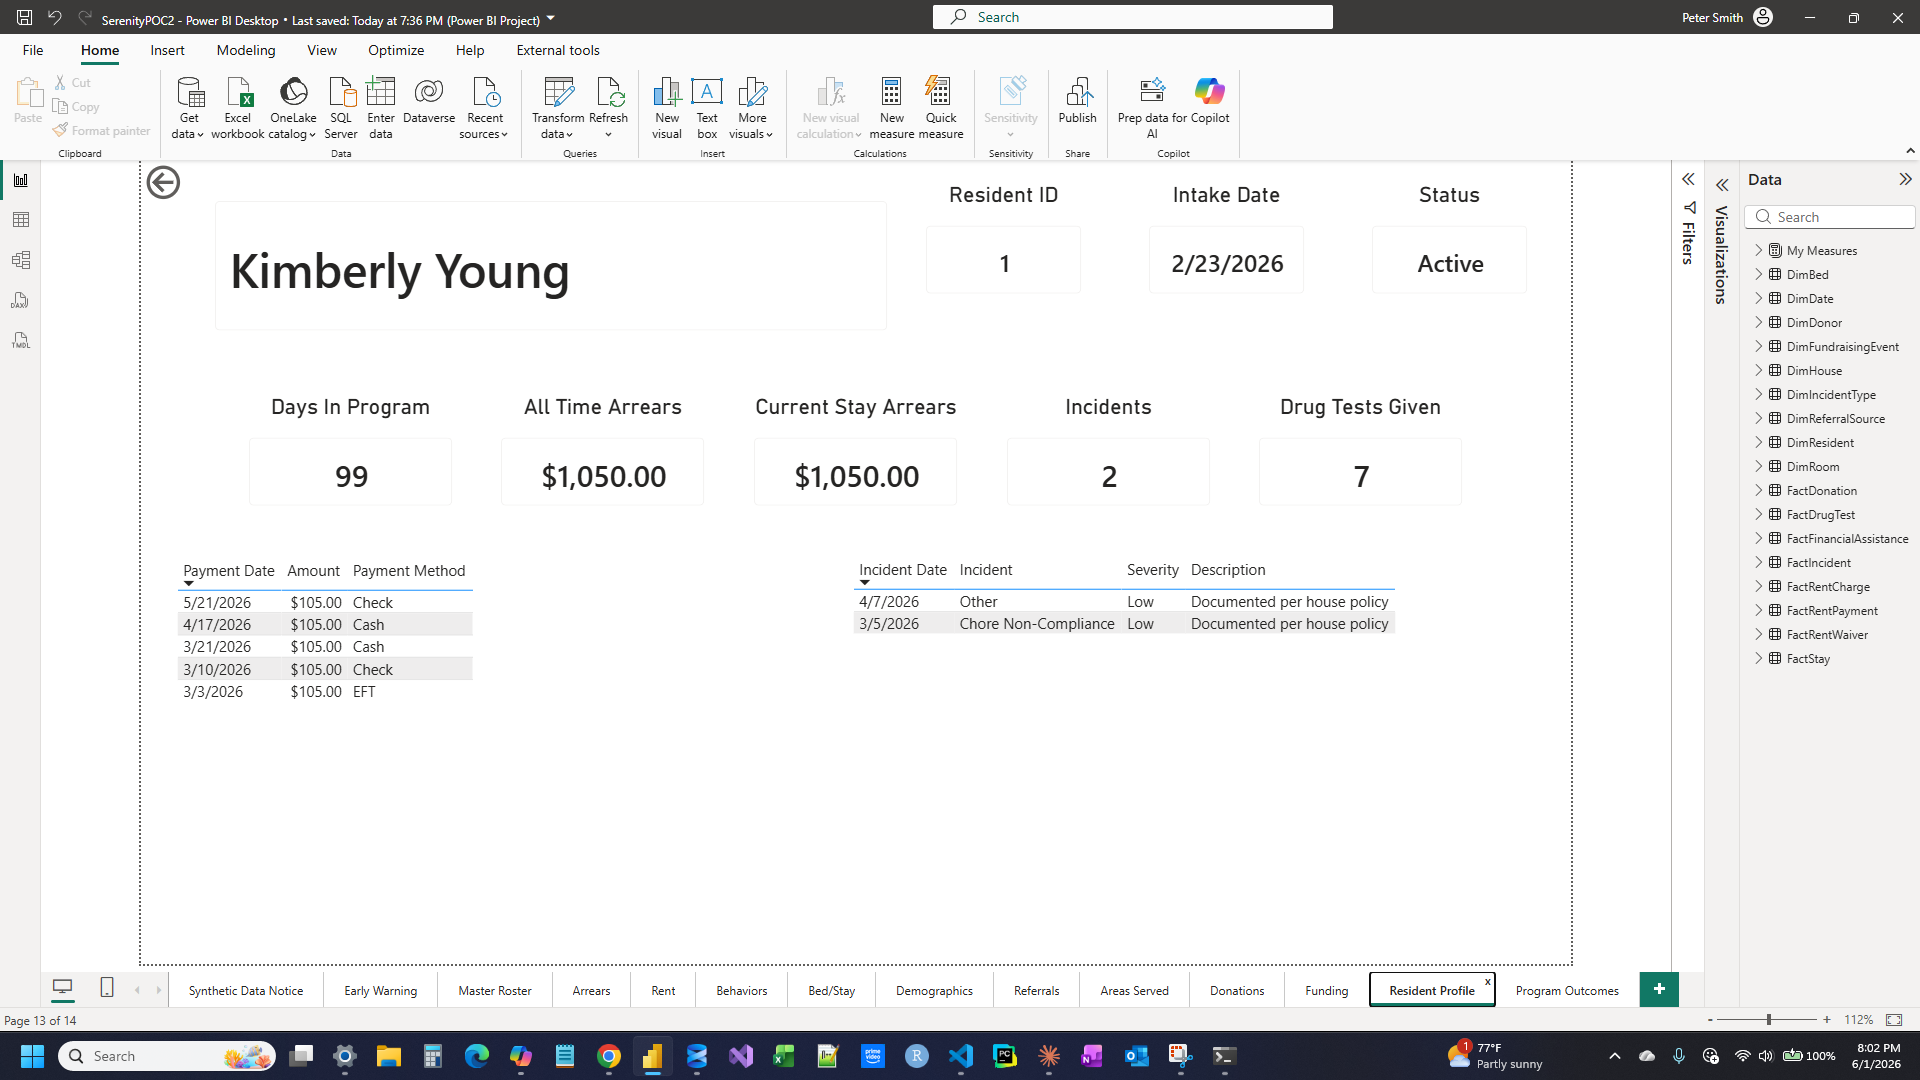This screenshot has height=1080, width=1920.
Task: Connect to SQL Server
Action: [x=341, y=108]
